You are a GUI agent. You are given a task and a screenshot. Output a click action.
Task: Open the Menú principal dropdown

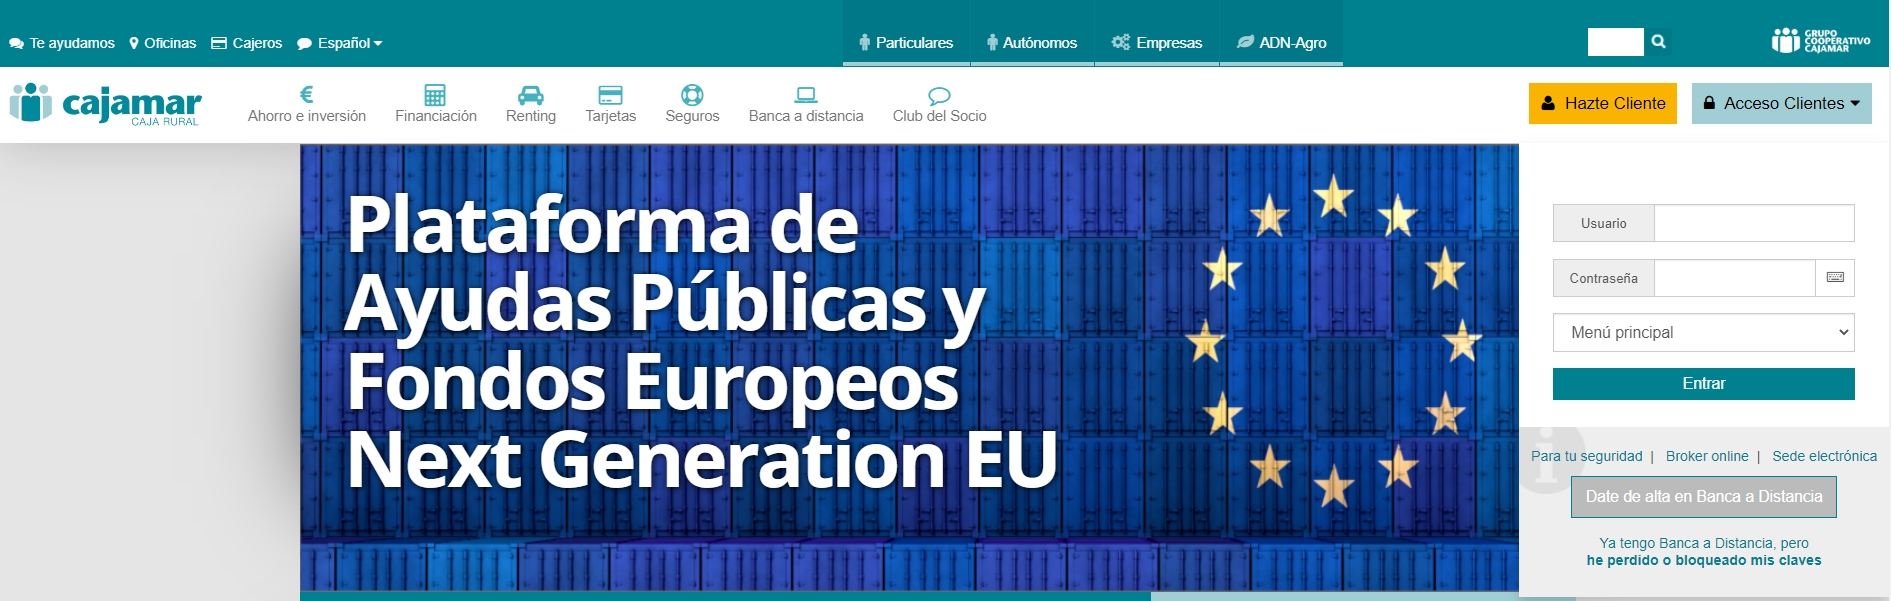point(1704,332)
